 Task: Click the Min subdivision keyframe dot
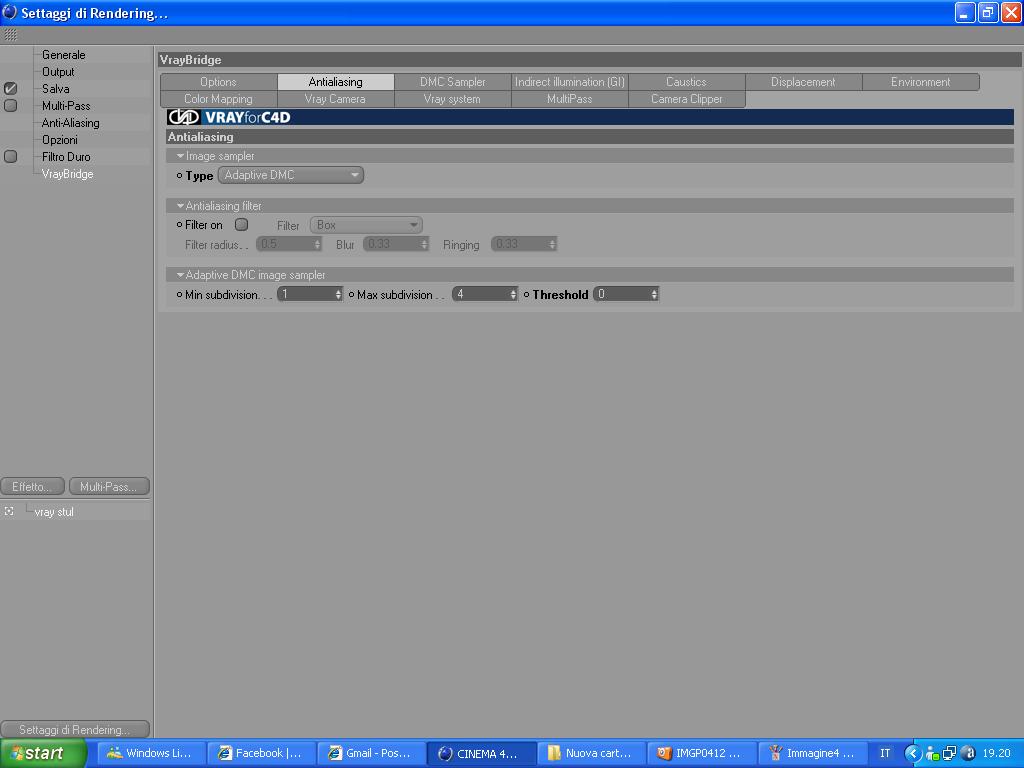point(179,295)
